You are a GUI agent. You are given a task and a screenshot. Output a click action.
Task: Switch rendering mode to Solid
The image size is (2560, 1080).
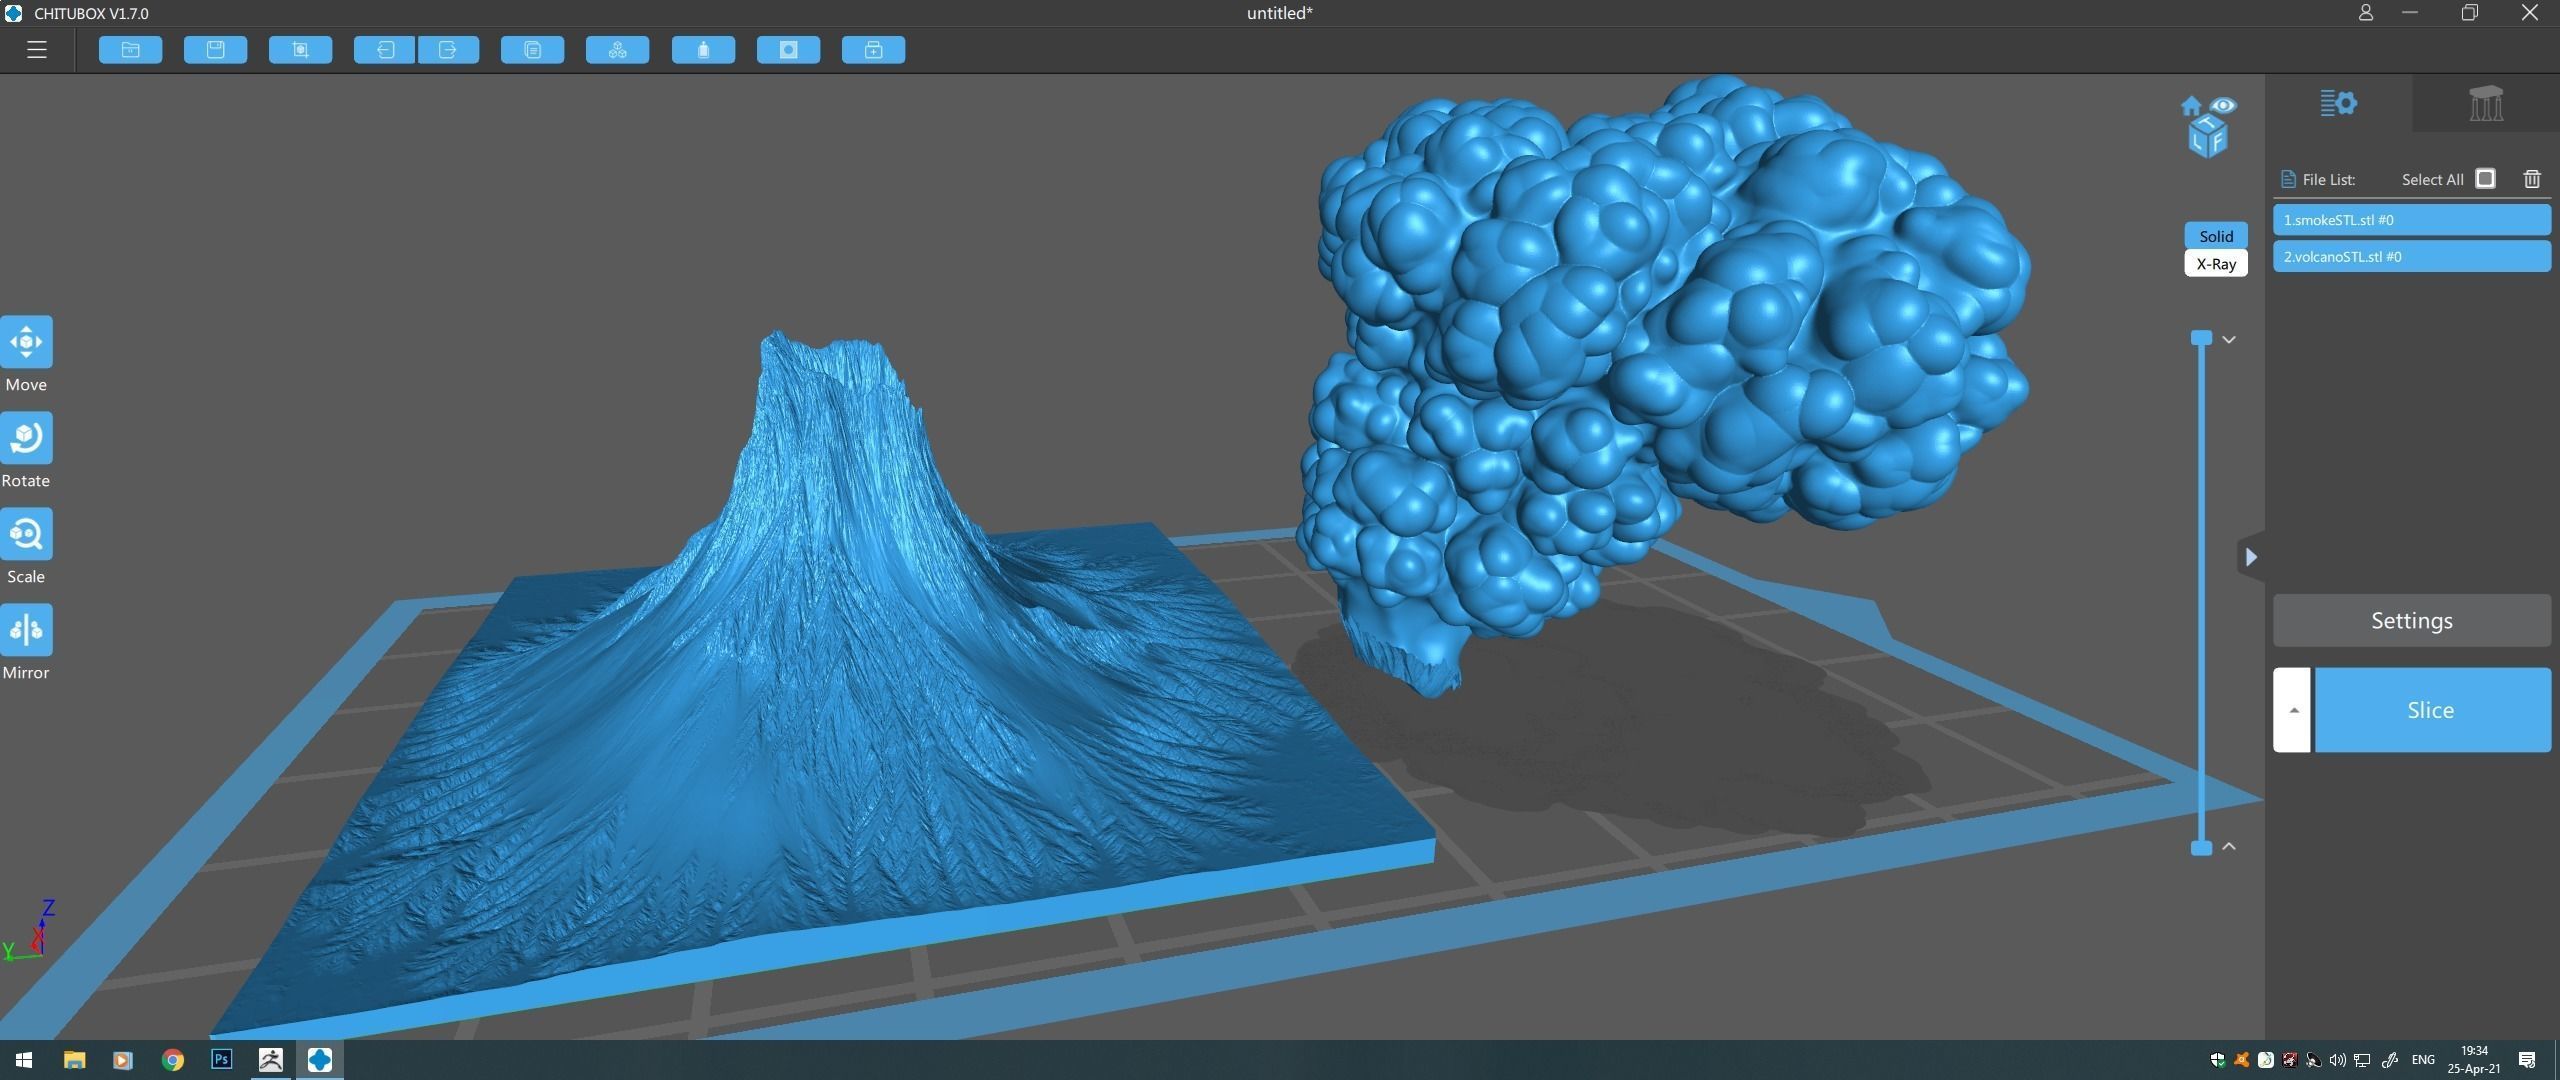click(x=2216, y=236)
